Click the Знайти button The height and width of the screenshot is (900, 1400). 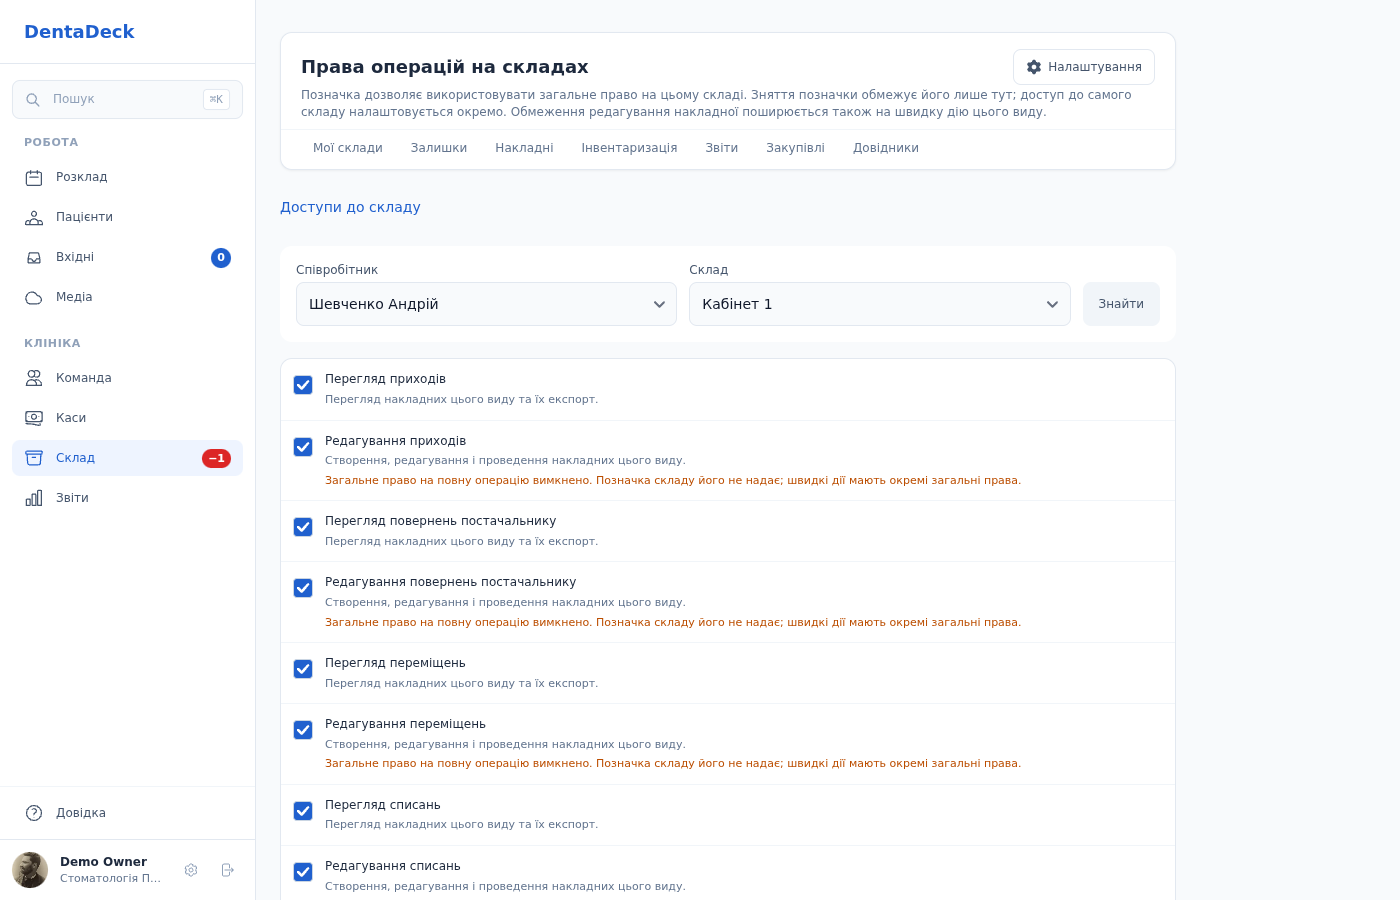(1121, 304)
